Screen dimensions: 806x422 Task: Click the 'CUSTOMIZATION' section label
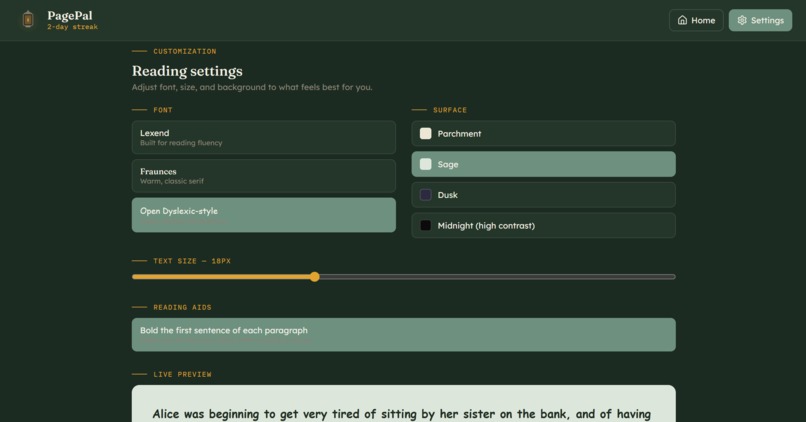(185, 51)
